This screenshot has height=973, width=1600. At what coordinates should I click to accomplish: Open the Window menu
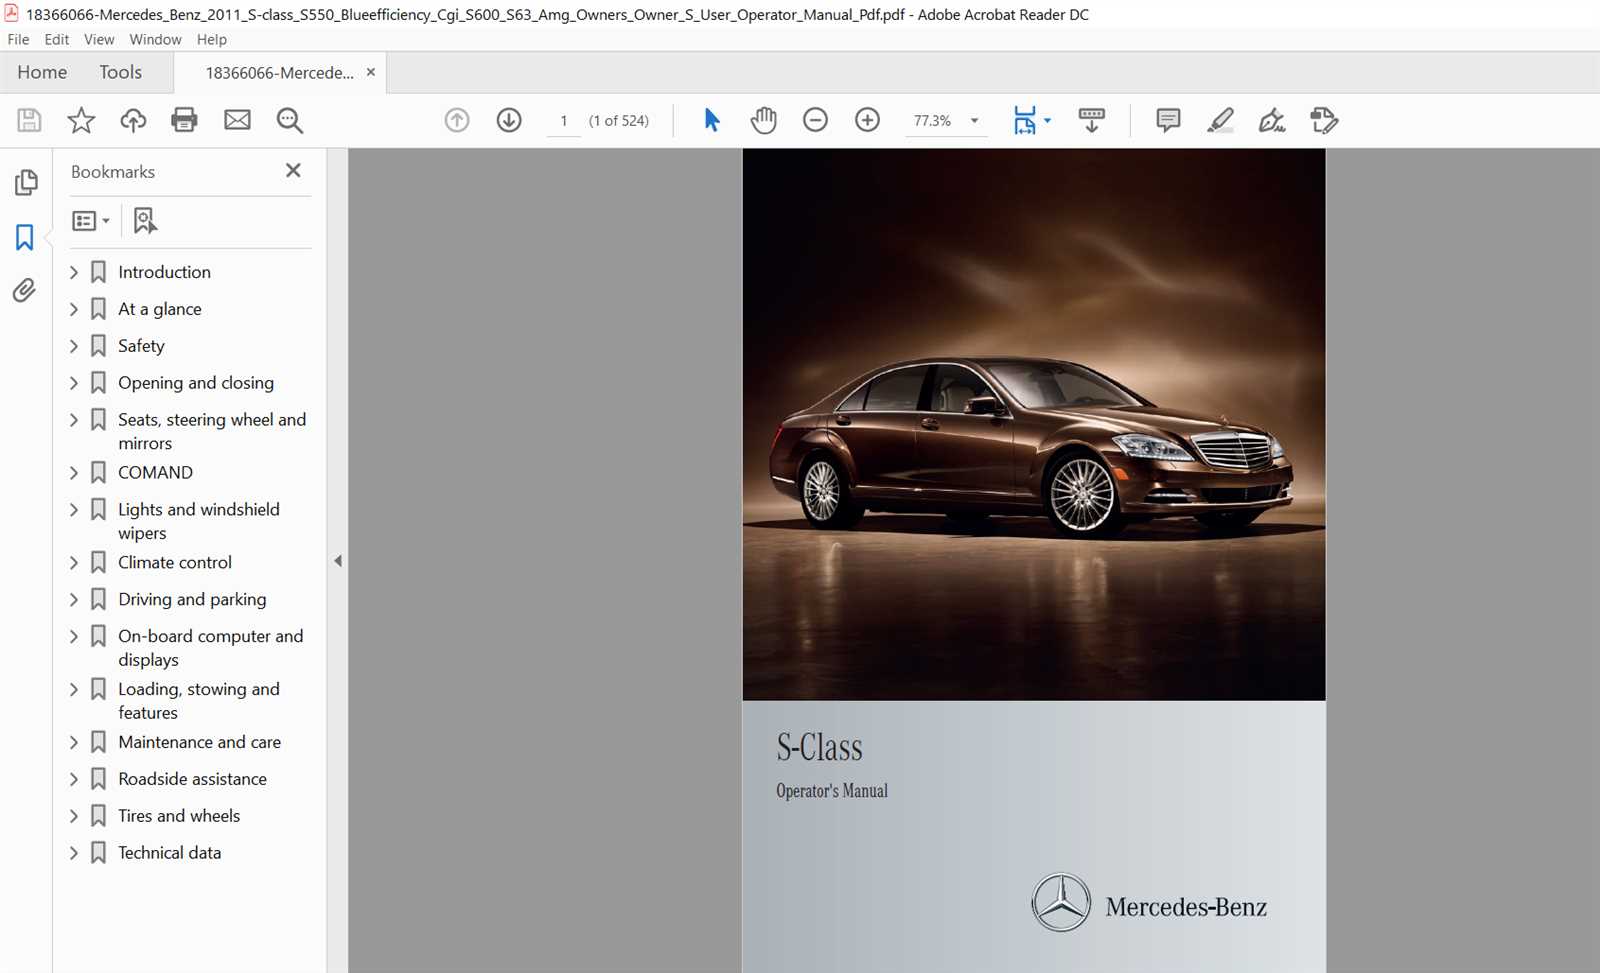(x=155, y=39)
